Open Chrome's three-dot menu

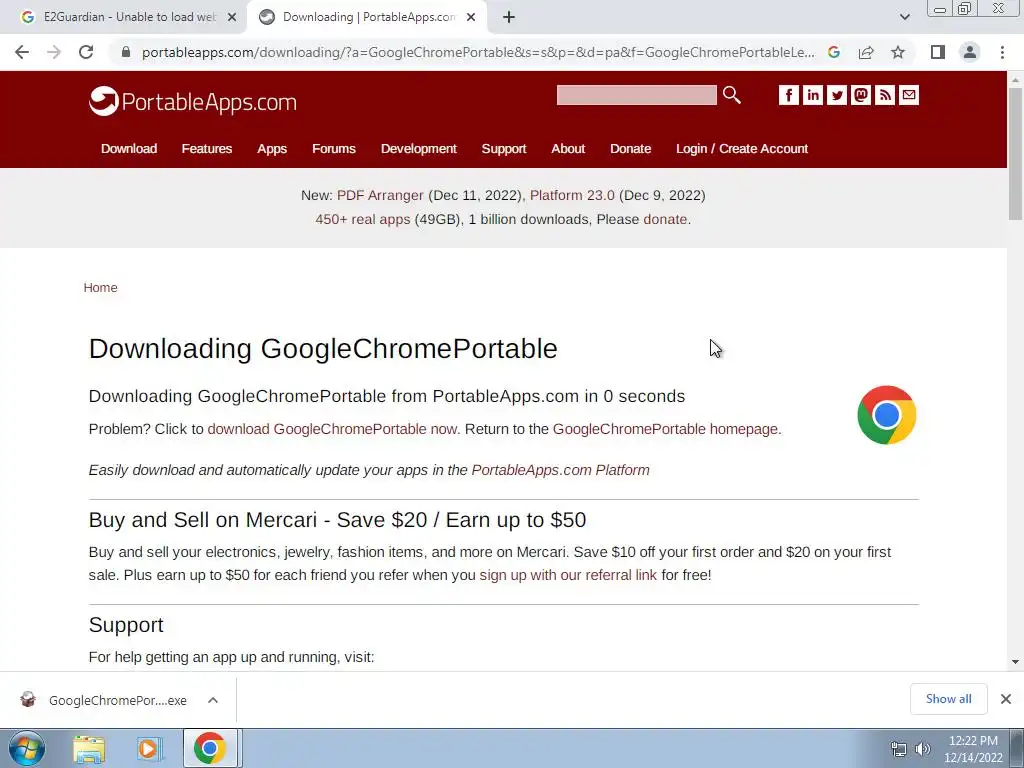1002,52
